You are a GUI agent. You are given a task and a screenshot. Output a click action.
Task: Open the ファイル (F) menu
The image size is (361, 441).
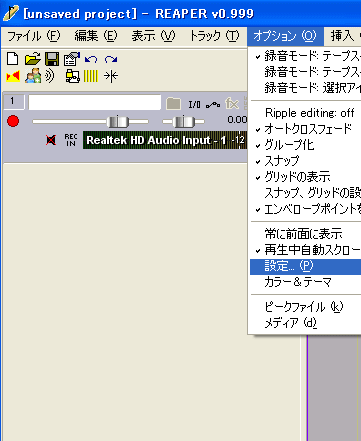(34, 36)
